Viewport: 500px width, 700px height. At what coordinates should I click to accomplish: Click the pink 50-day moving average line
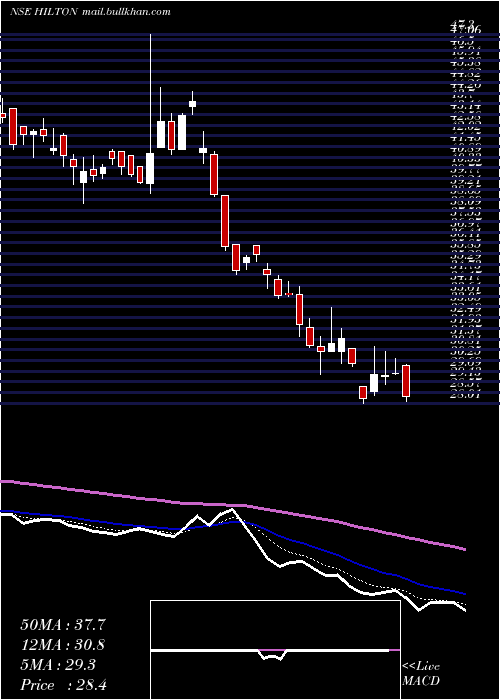[232, 513]
